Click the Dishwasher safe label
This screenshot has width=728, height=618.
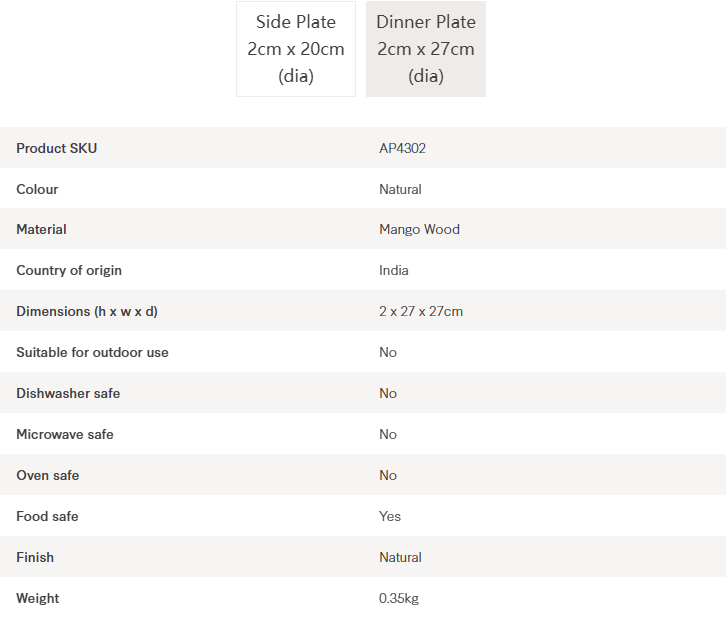[x=68, y=393]
